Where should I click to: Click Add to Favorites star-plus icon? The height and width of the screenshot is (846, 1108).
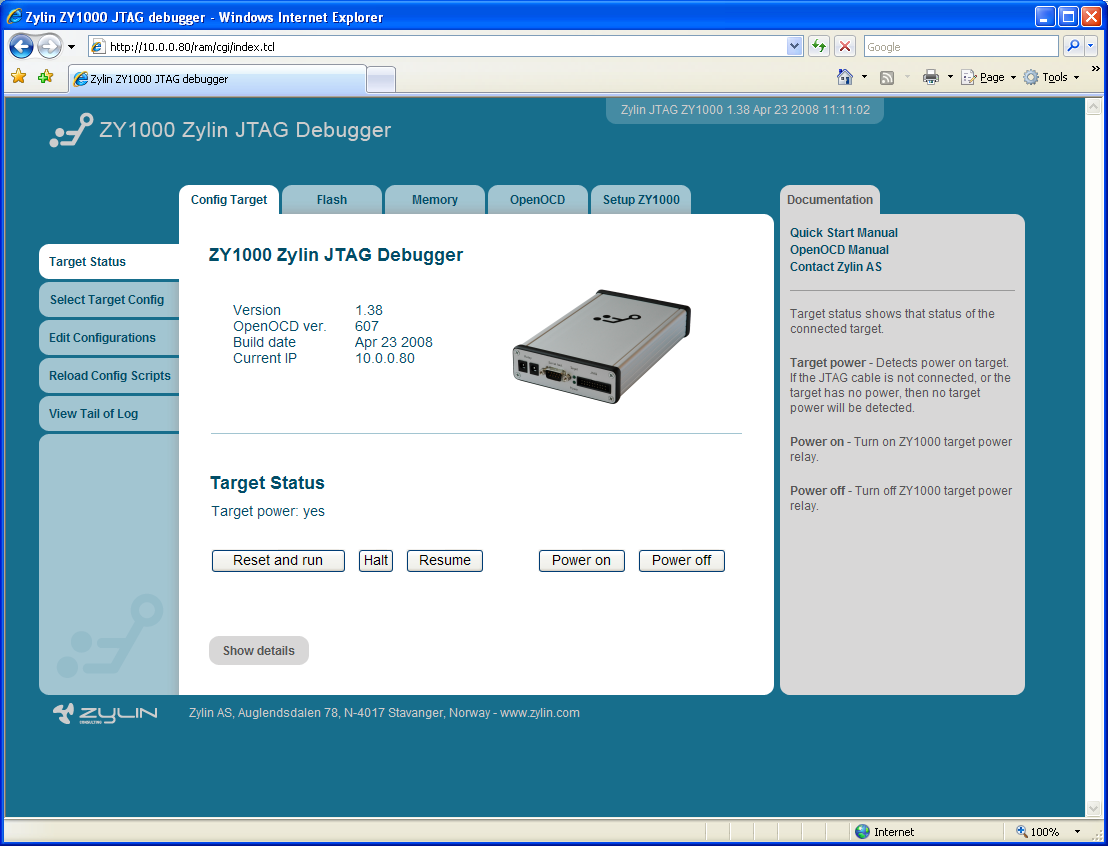click(x=45, y=76)
